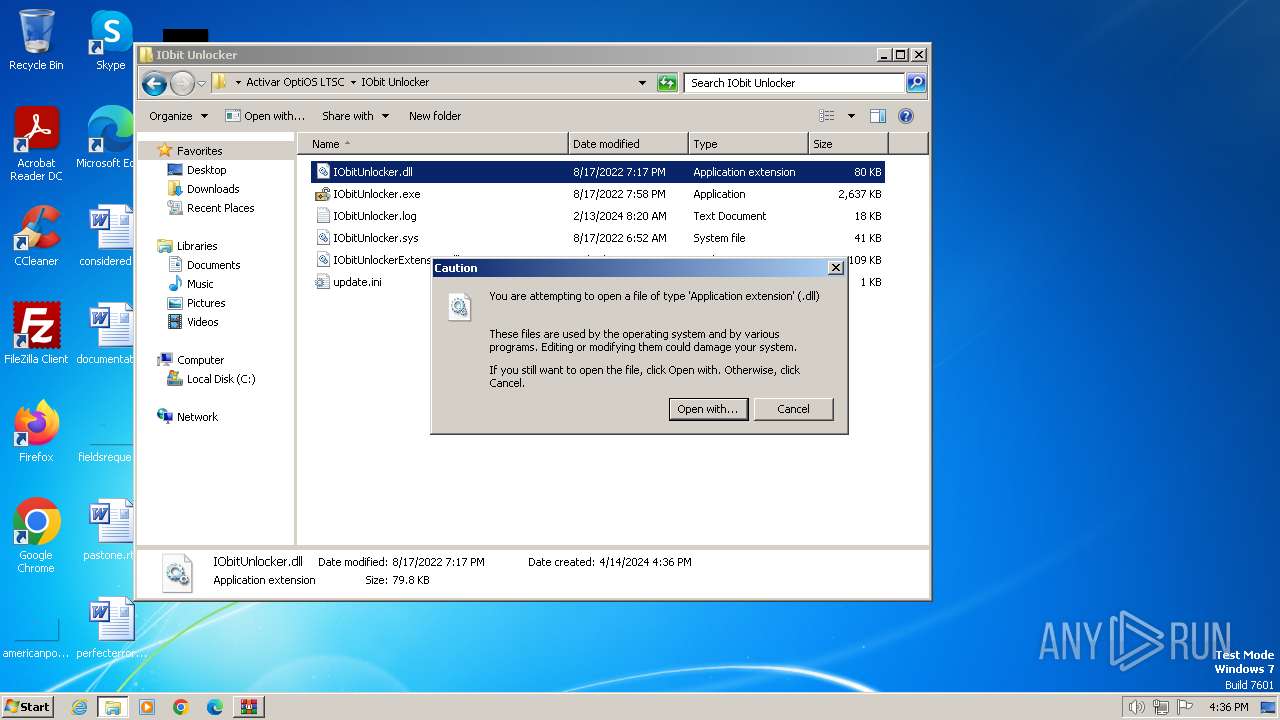1280x720 pixels.
Task: Open the perfecterror Word document icon
Action: [110, 628]
